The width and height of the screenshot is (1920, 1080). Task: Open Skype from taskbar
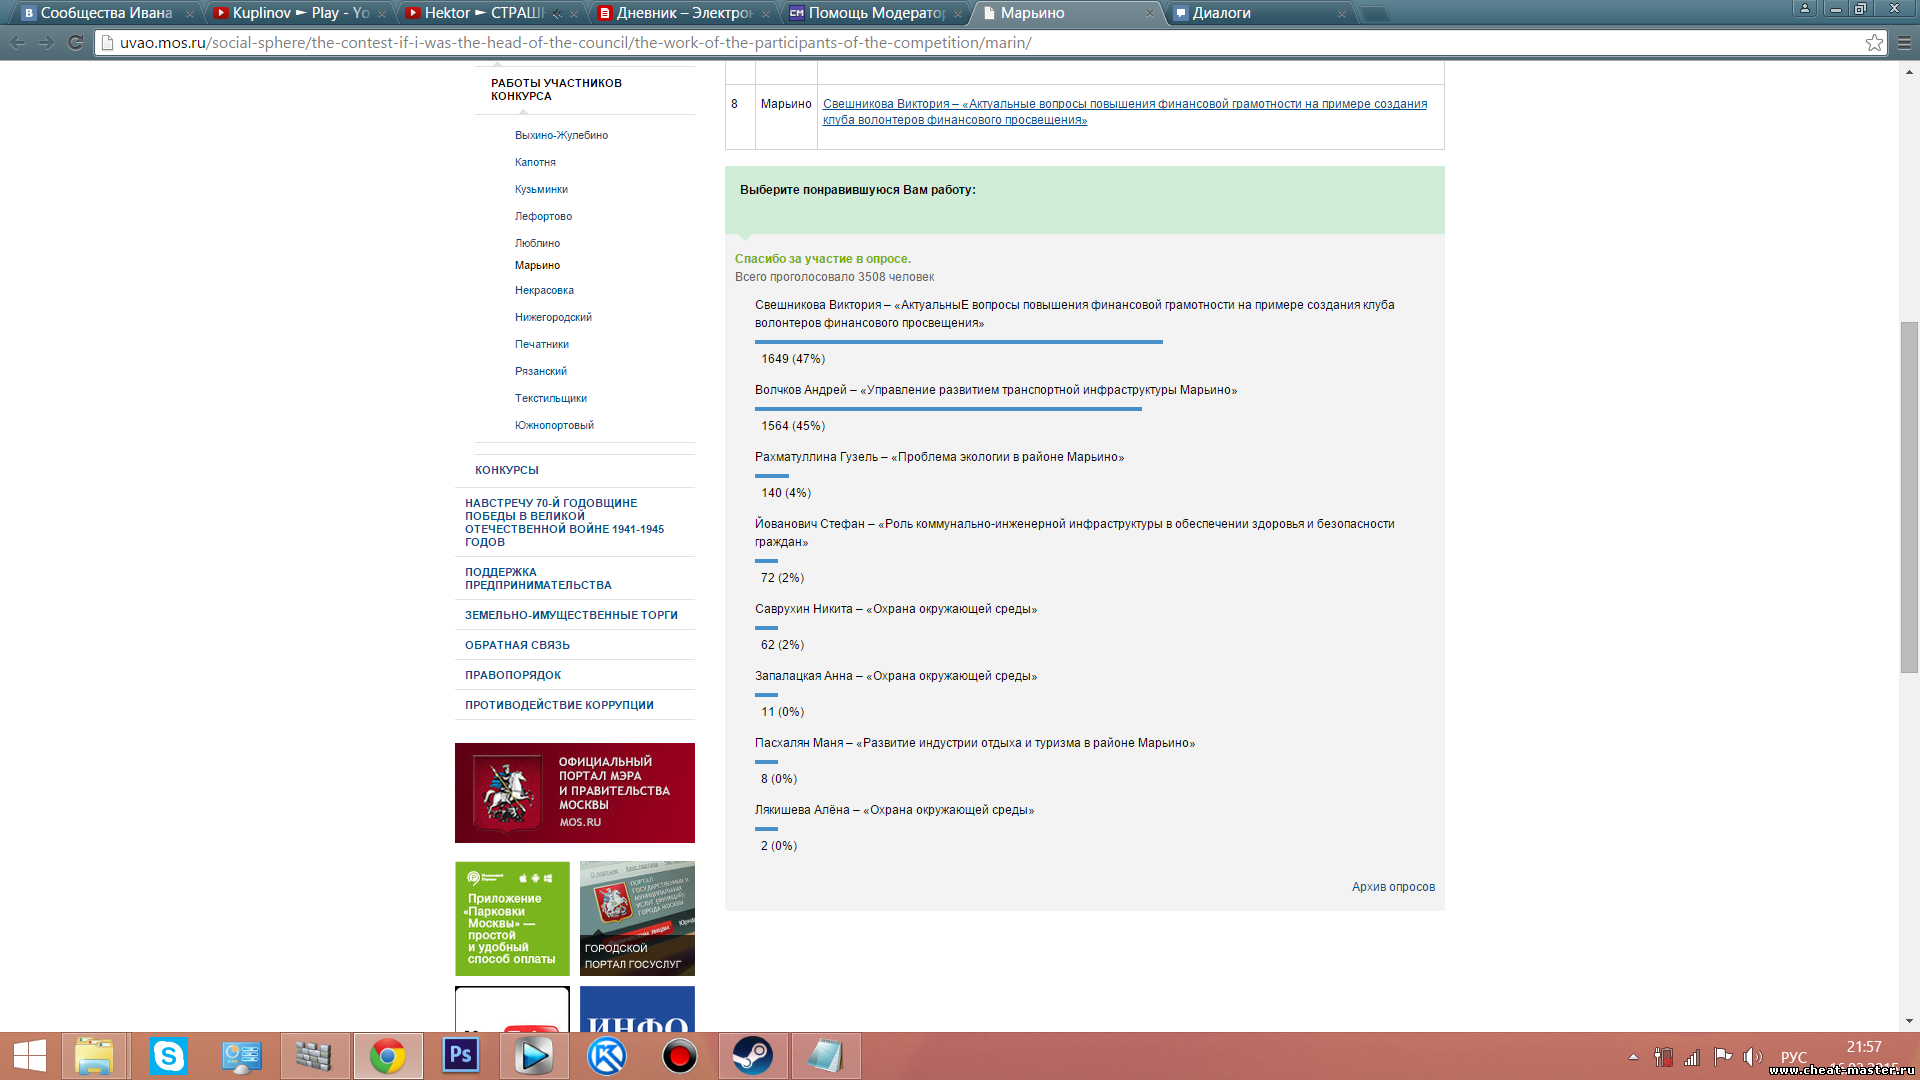pyautogui.click(x=168, y=1056)
